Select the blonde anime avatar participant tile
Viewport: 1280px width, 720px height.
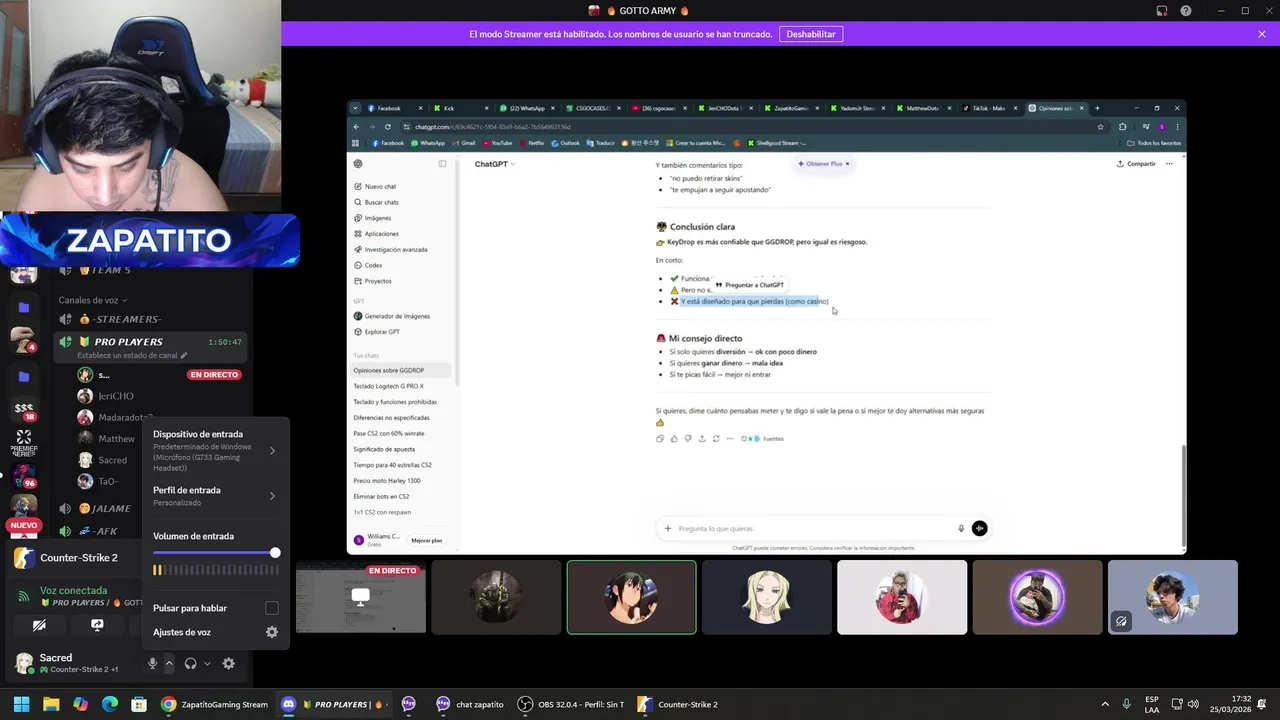click(767, 597)
